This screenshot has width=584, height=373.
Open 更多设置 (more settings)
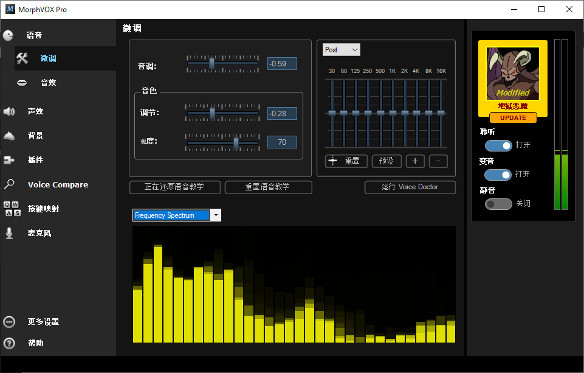click(43, 322)
